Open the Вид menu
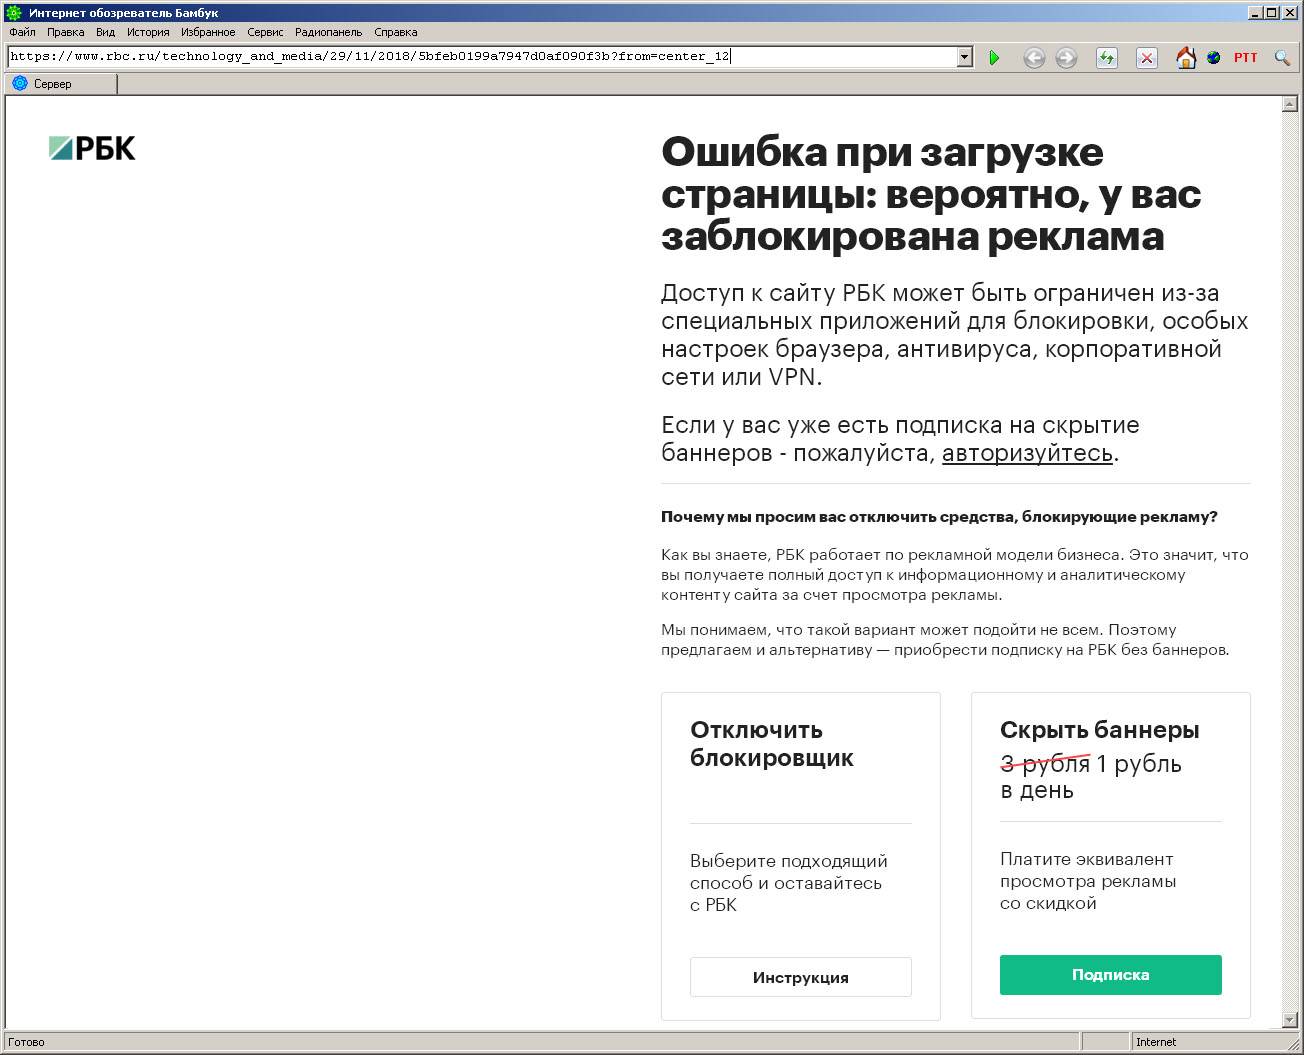 point(105,32)
